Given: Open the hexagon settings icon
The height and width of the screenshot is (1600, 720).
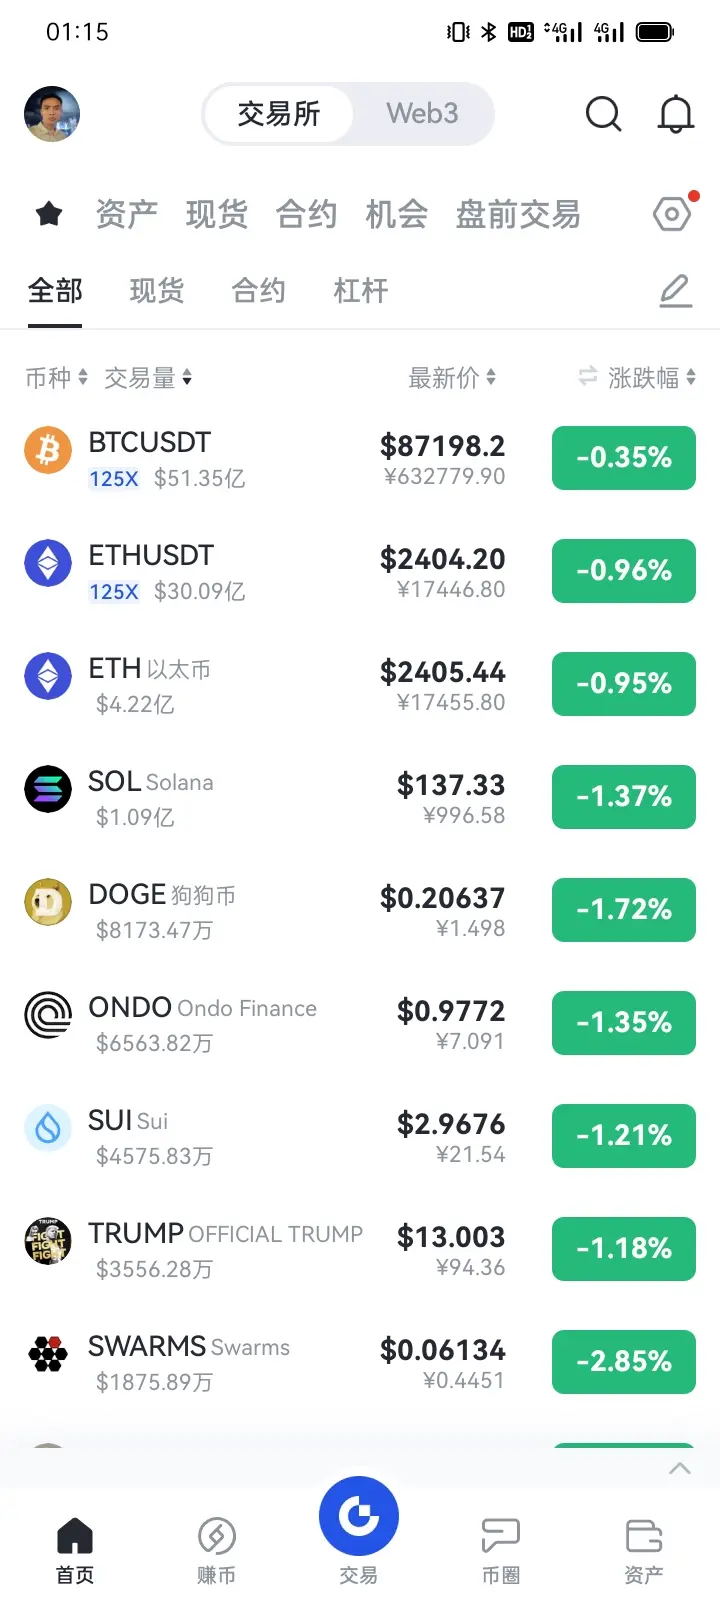Looking at the screenshot, I should (x=672, y=214).
